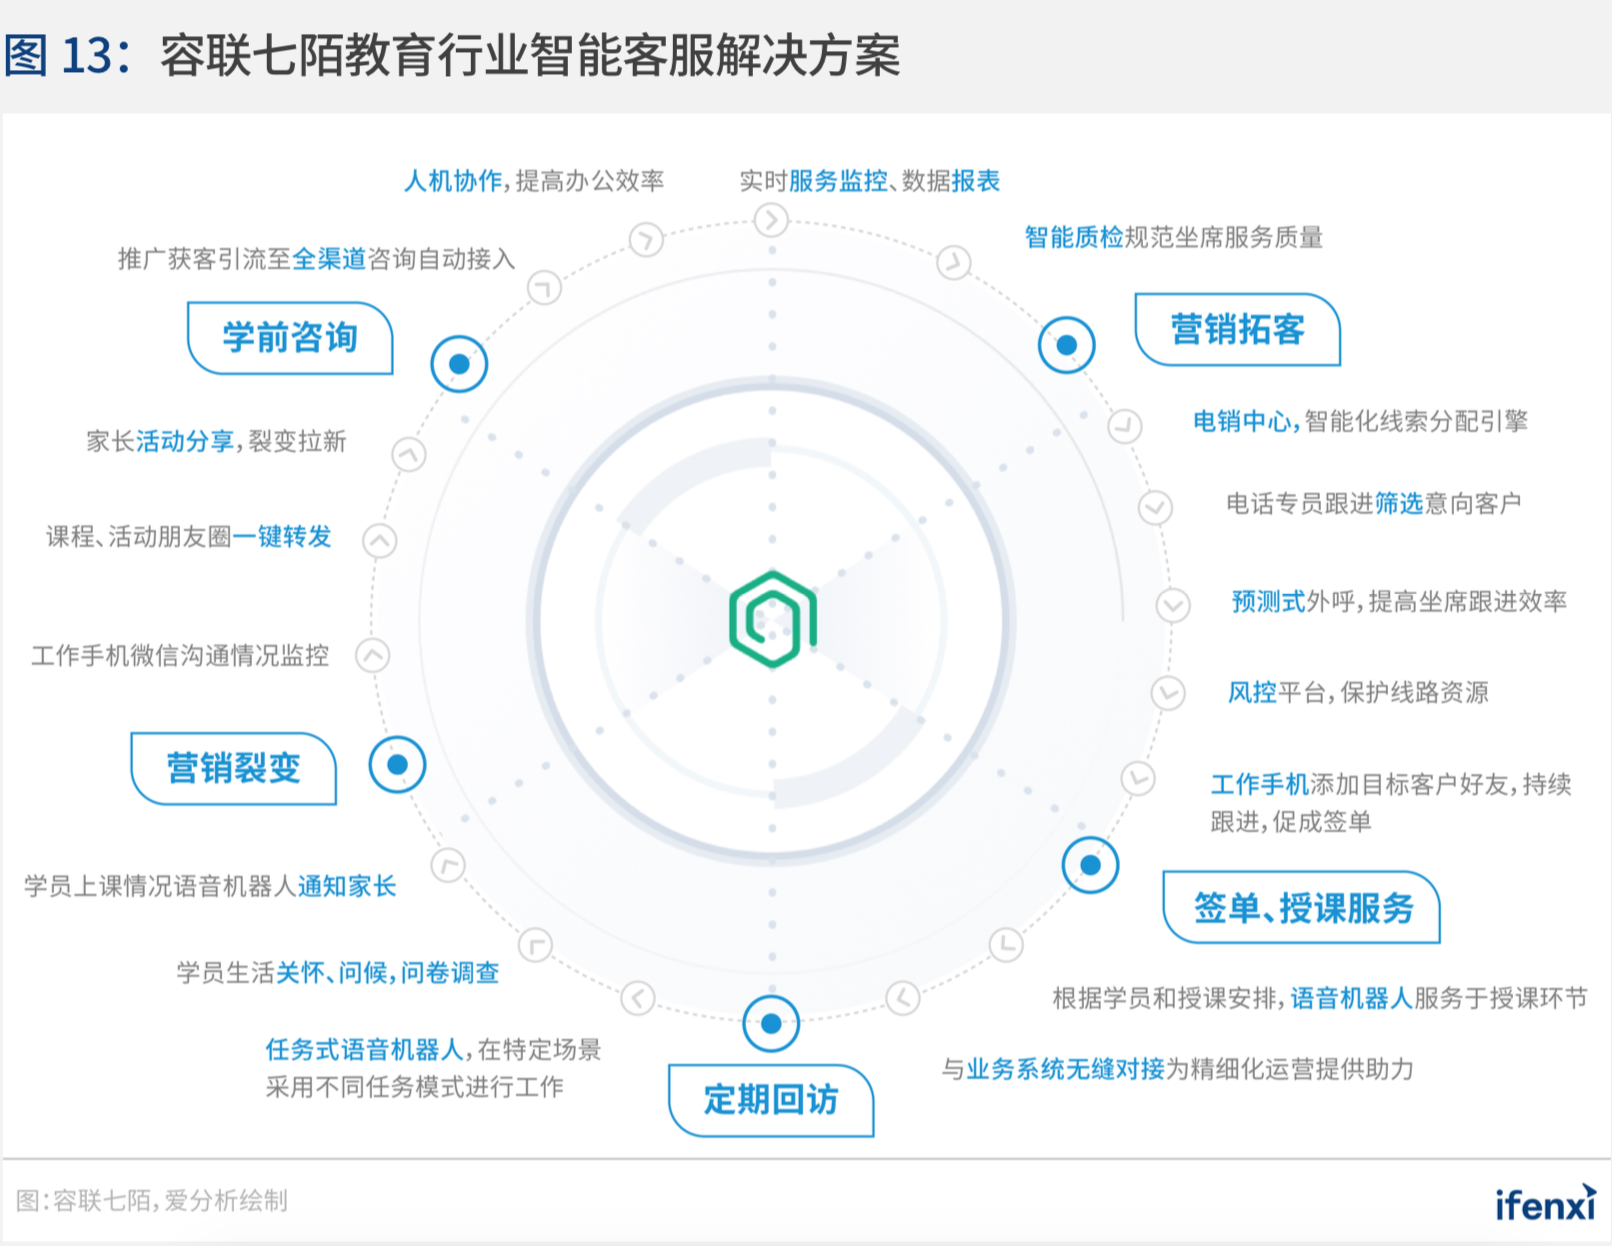Expand chevron beside 预测式外呼 text
Screen dimensions: 1612x1246
1172,605
